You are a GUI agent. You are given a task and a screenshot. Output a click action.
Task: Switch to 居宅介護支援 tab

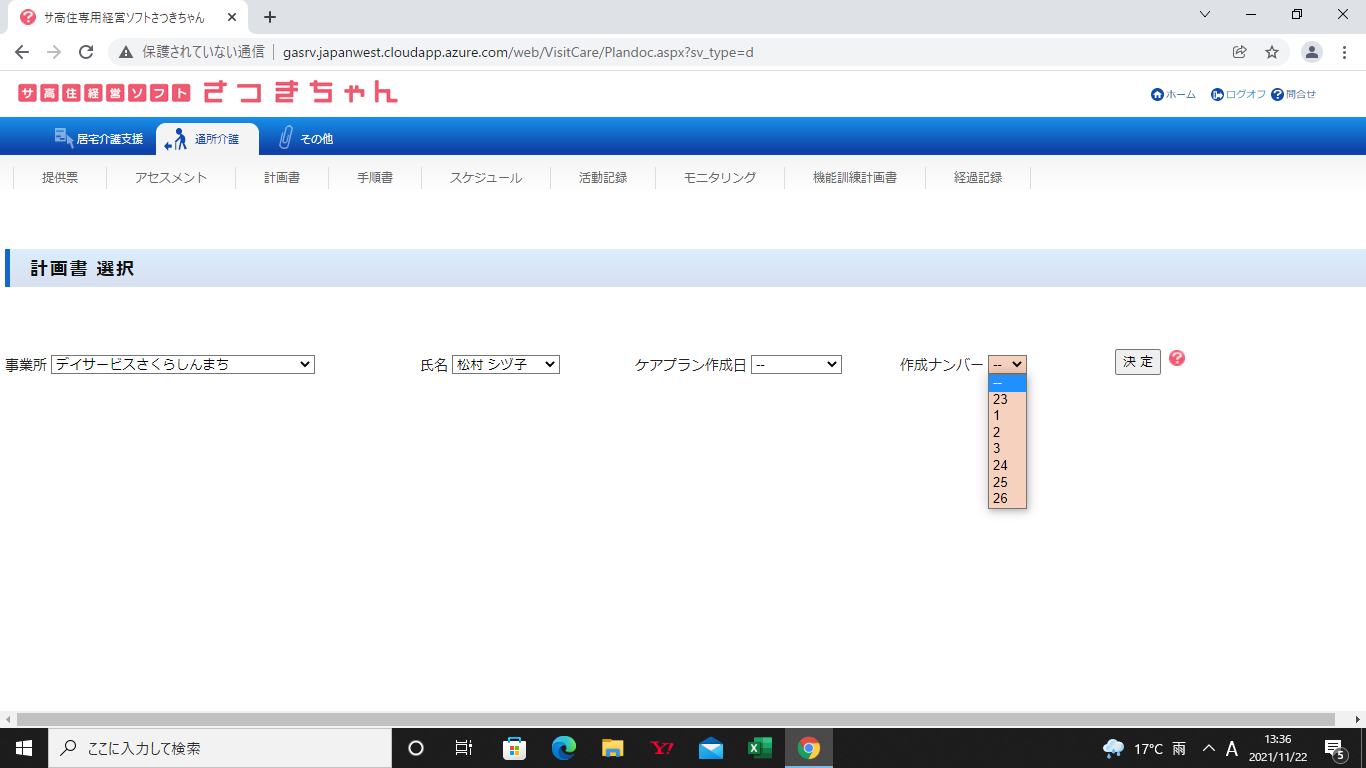pyautogui.click(x=99, y=139)
